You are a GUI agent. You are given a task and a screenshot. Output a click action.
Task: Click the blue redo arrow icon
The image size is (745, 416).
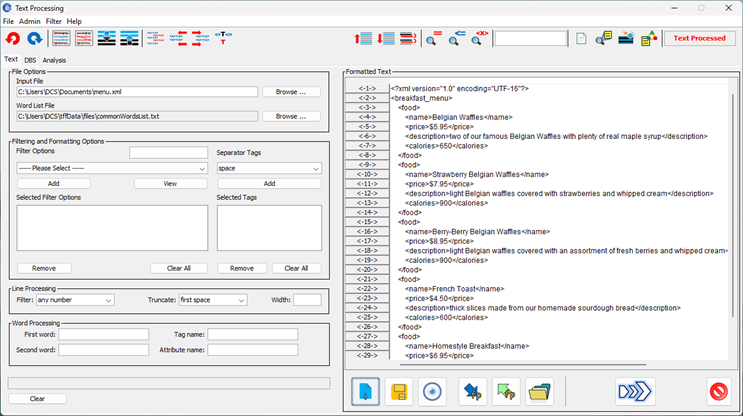pos(35,38)
